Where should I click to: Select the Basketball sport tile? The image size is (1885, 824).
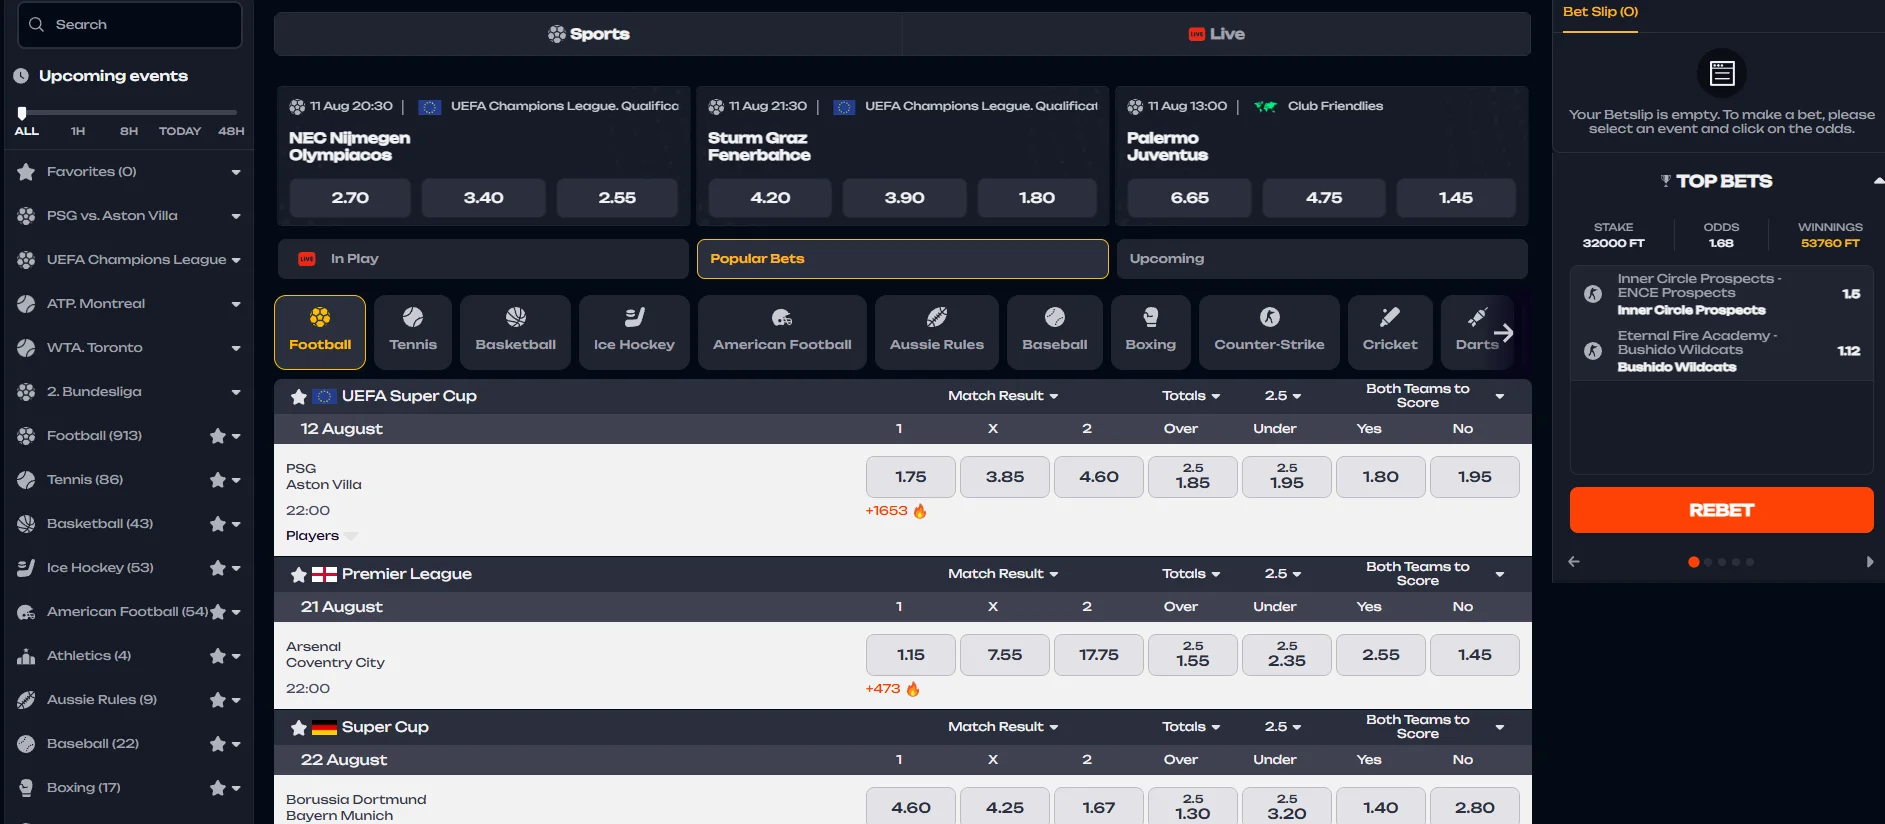tap(516, 332)
